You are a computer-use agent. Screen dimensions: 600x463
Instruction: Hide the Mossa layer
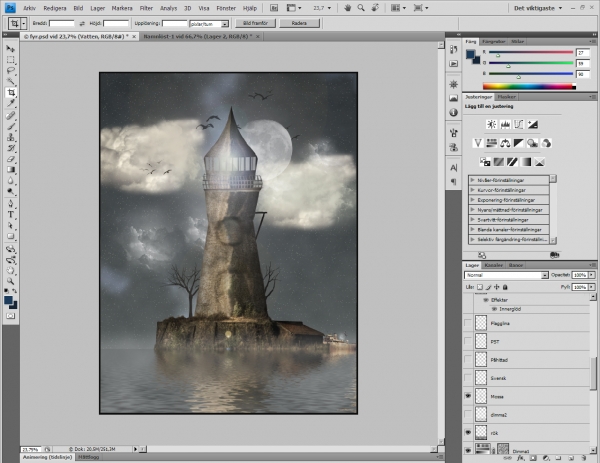(x=468, y=396)
